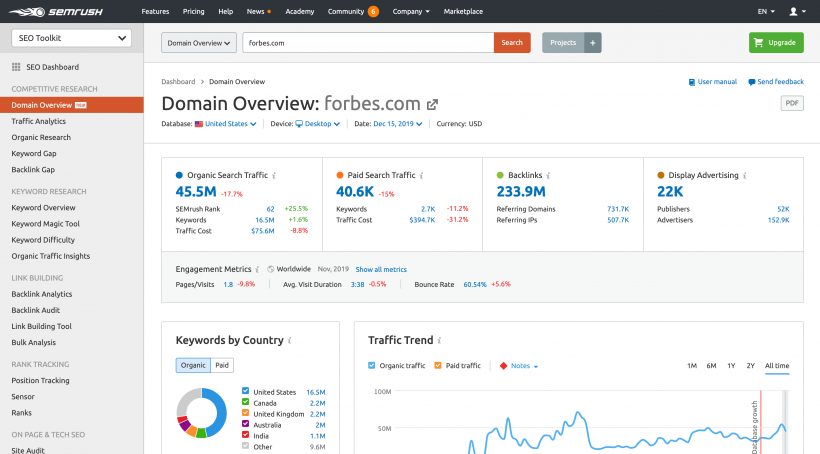The image size is (820, 454).
Task: Click the red diamond Notes icon
Action: pyautogui.click(x=504, y=366)
